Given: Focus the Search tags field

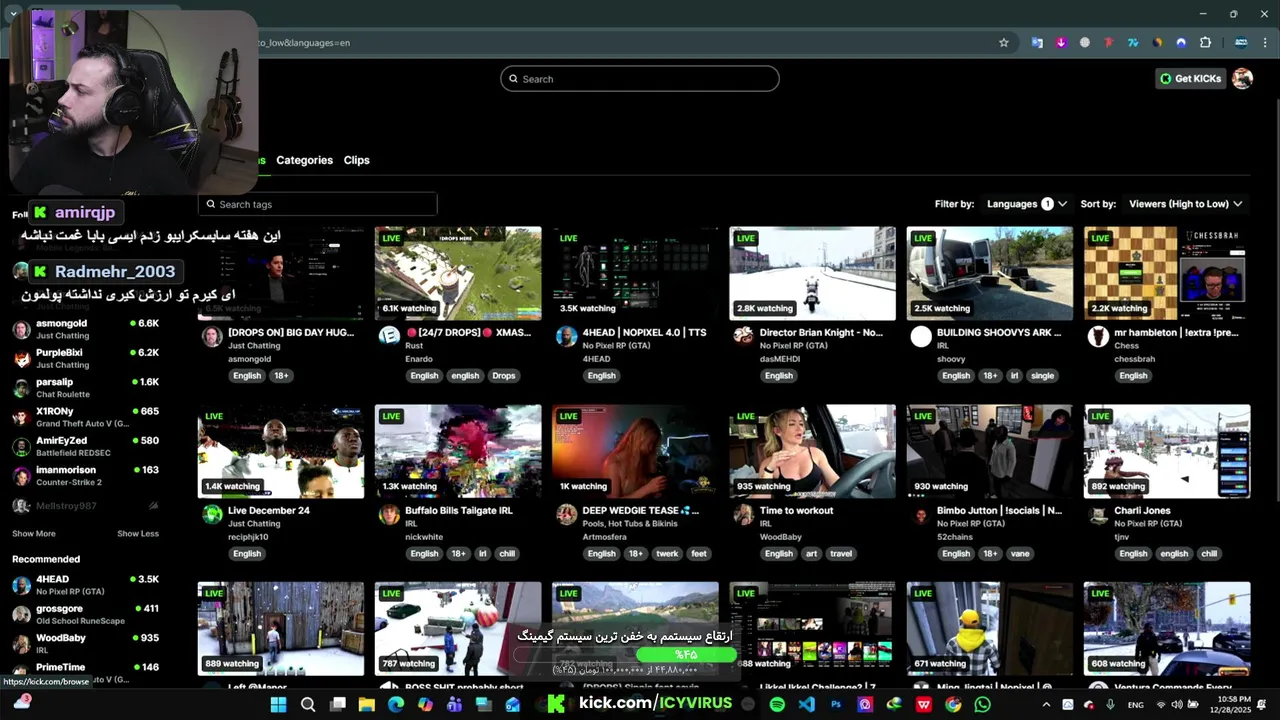Looking at the screenshot, I should (x=317, y=204).
